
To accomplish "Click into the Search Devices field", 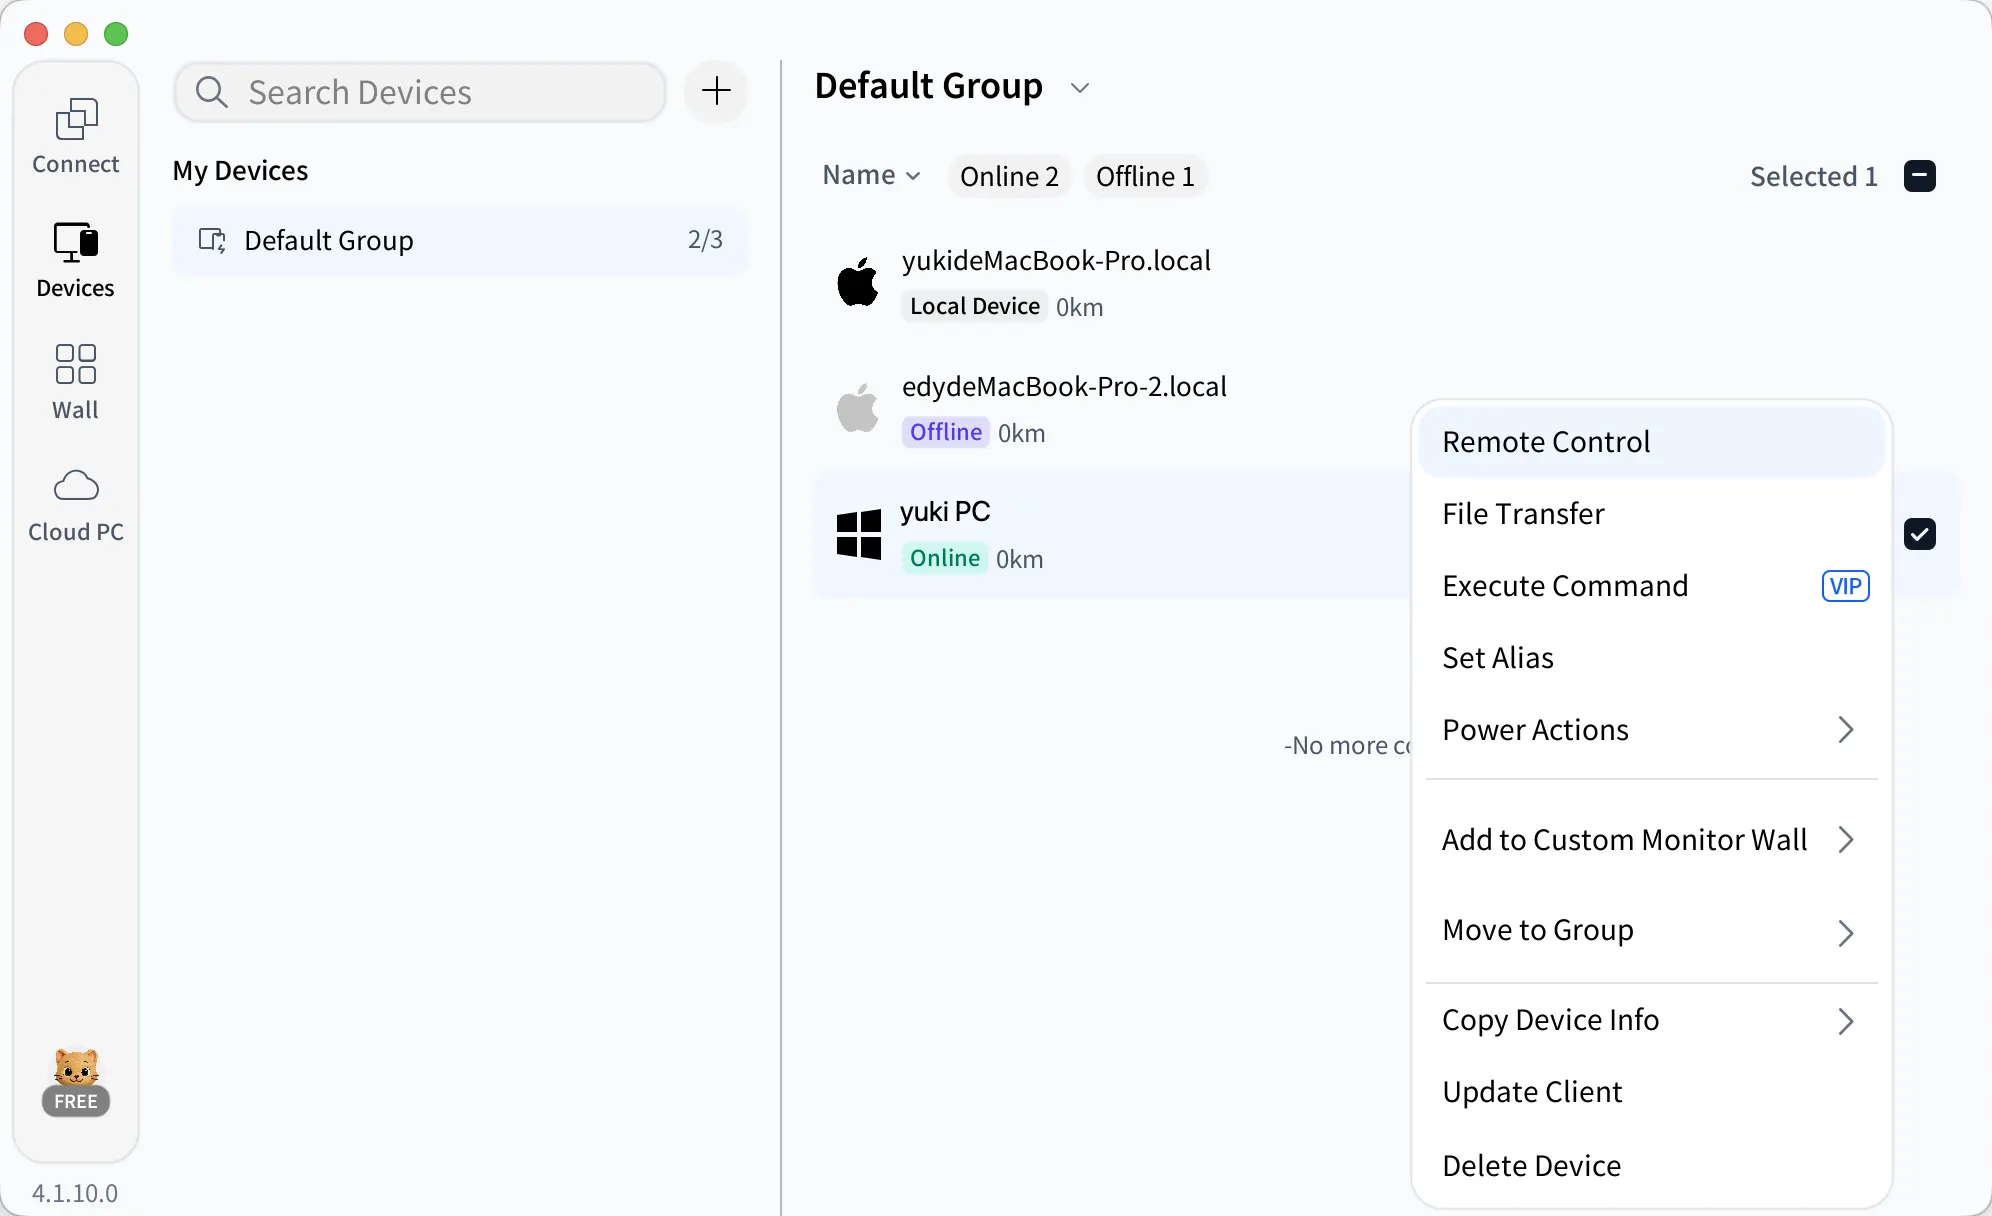I will 420,92.
